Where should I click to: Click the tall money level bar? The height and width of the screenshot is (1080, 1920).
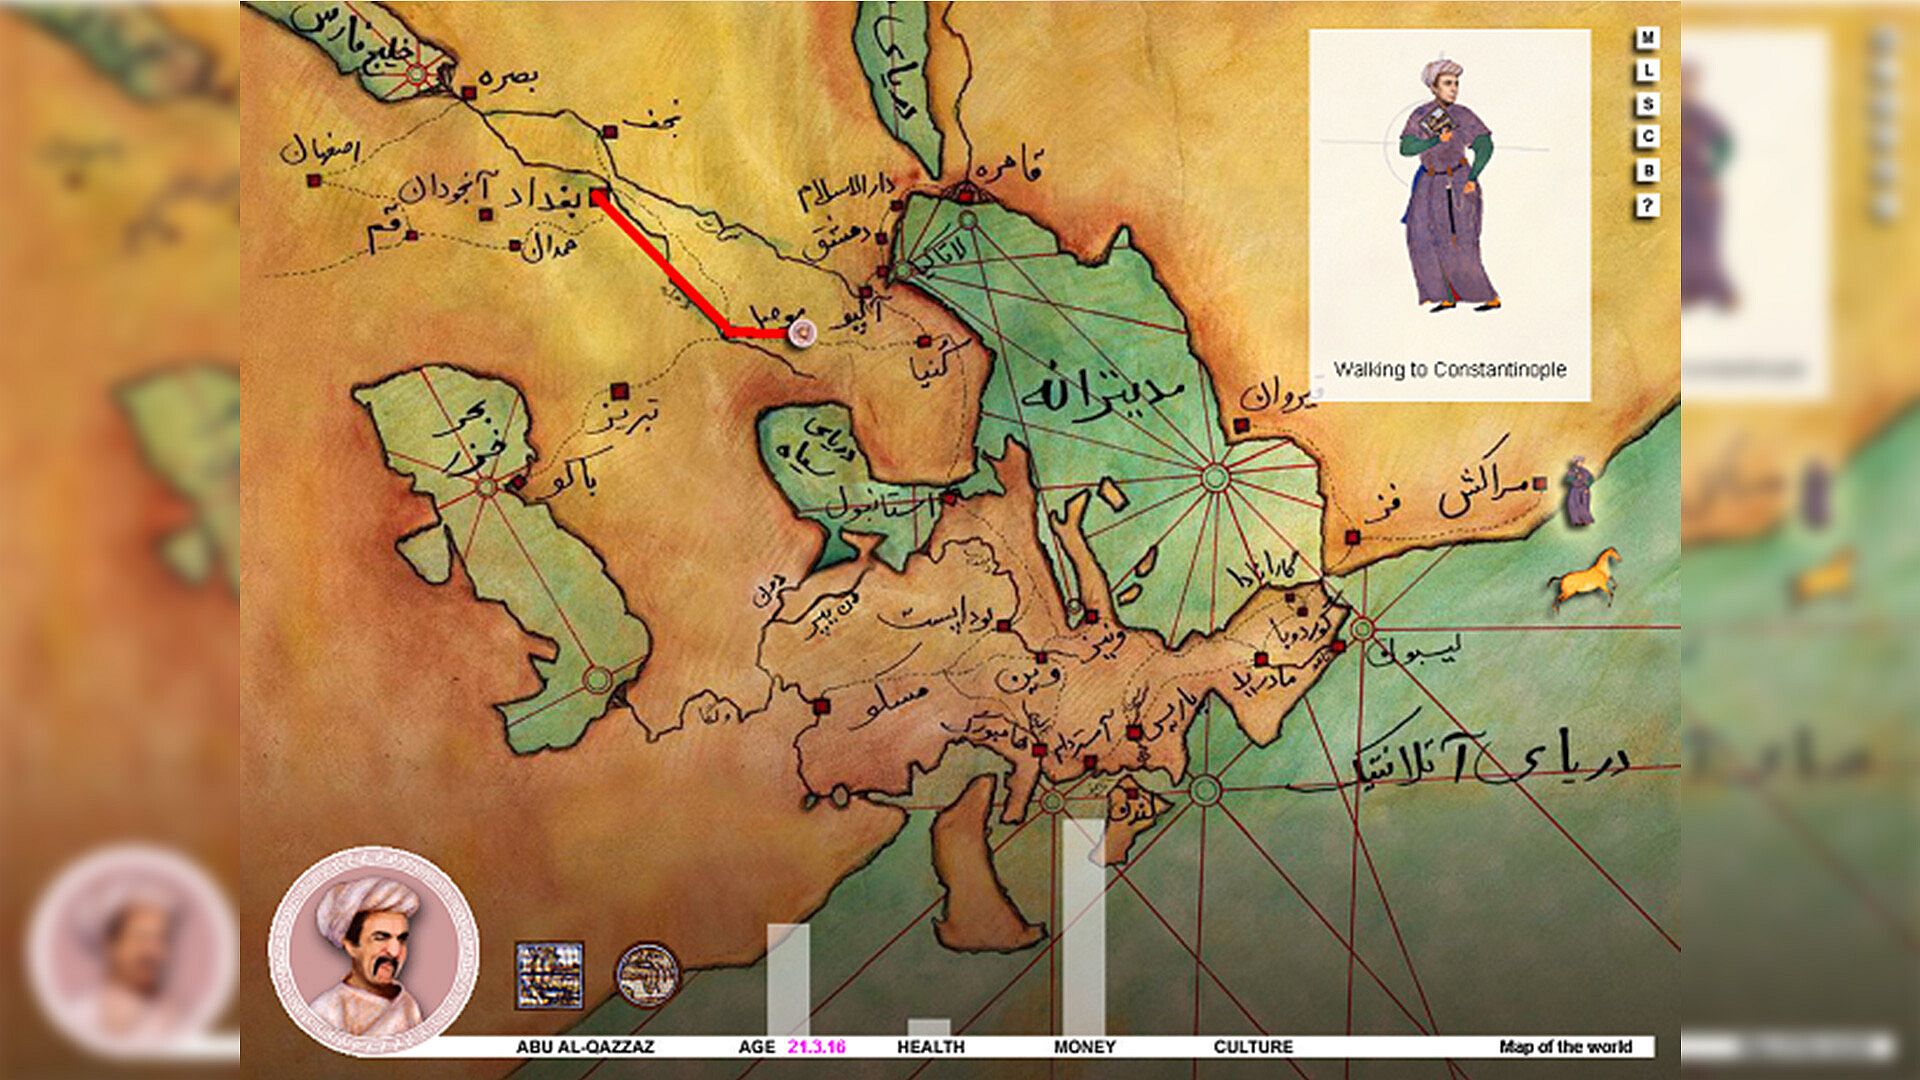(1082, 925)
